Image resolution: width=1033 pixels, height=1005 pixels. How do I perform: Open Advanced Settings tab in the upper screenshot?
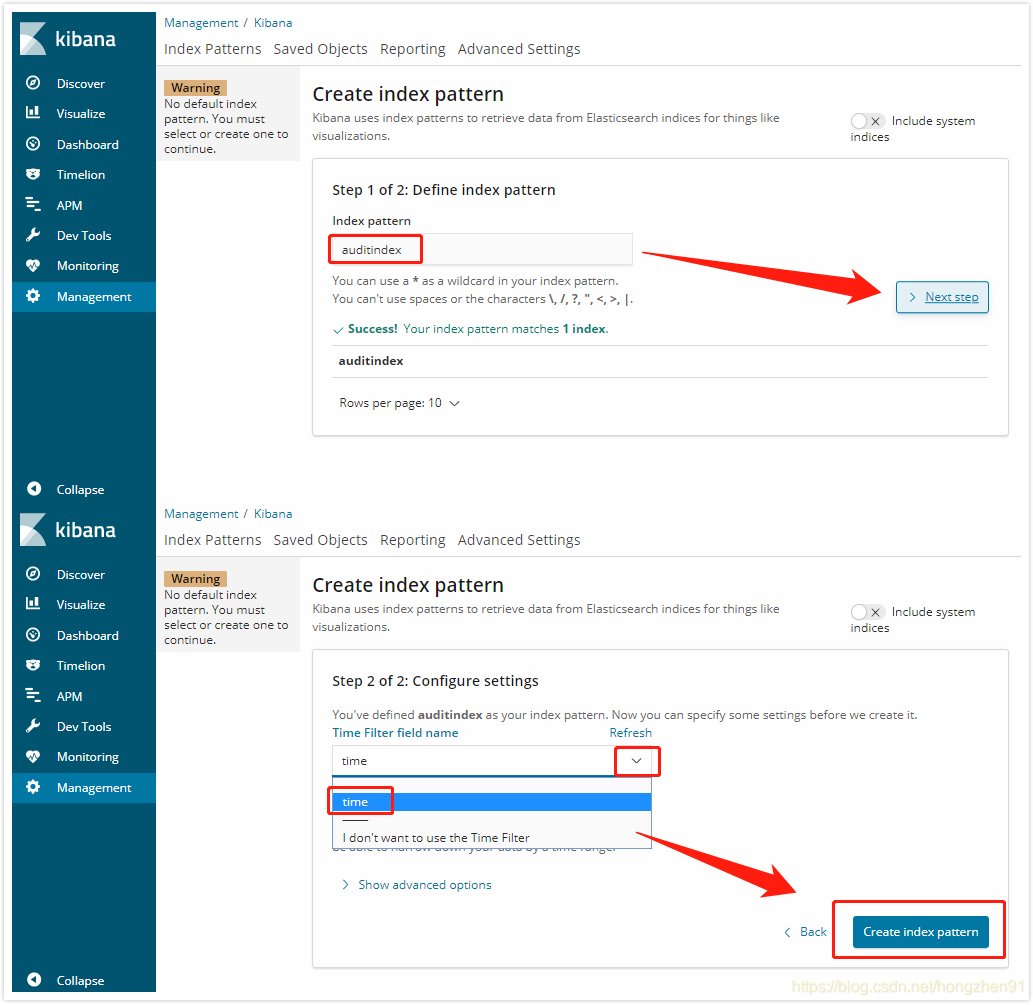pyautogui.click(x=519, y=49)
